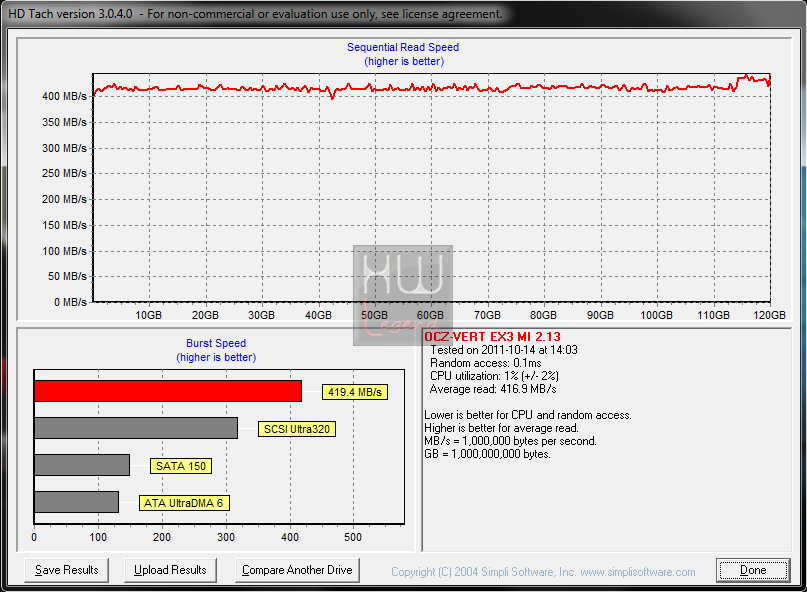The height and width of the screenshot is (592, 807).
Task: Click the Tested on 2011-10-14 line
Action: 504,350
